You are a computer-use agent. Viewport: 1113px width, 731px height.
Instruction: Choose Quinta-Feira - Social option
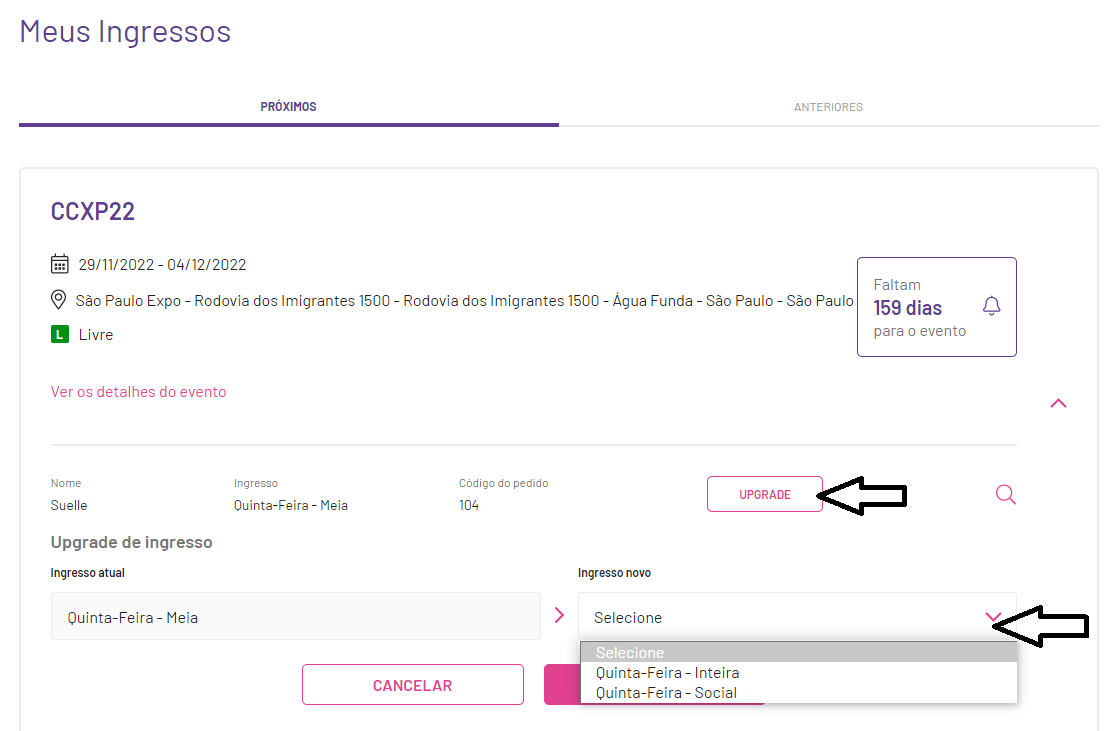coord(799,693)
